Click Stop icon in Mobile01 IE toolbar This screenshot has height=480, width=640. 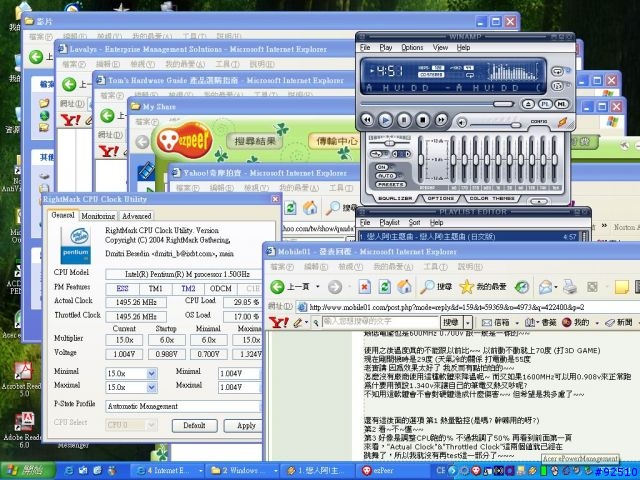(x=364, y=287)
